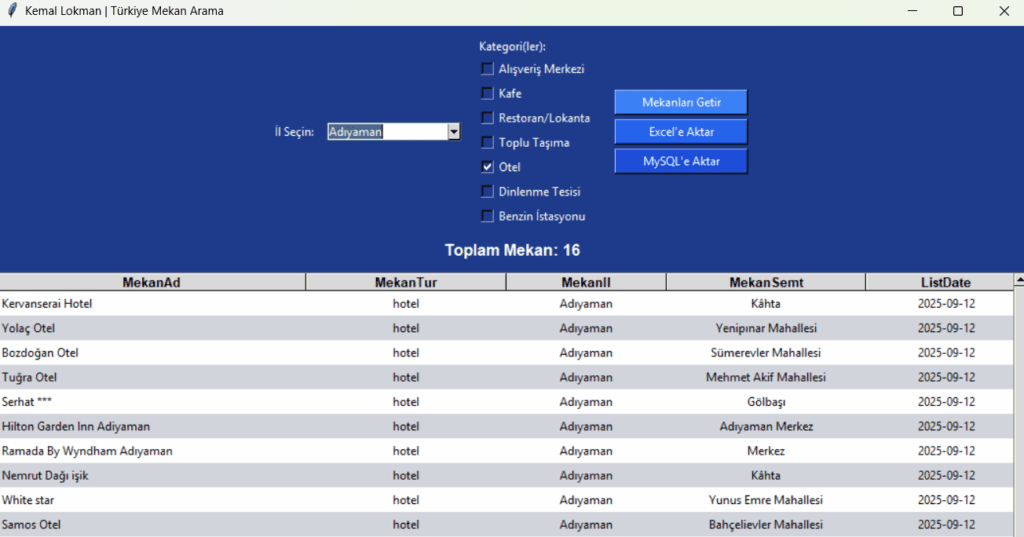The height and width of the screenshot is (537, 1024).
Task: Sort by the MekanSemt column header
Action: 765,282
